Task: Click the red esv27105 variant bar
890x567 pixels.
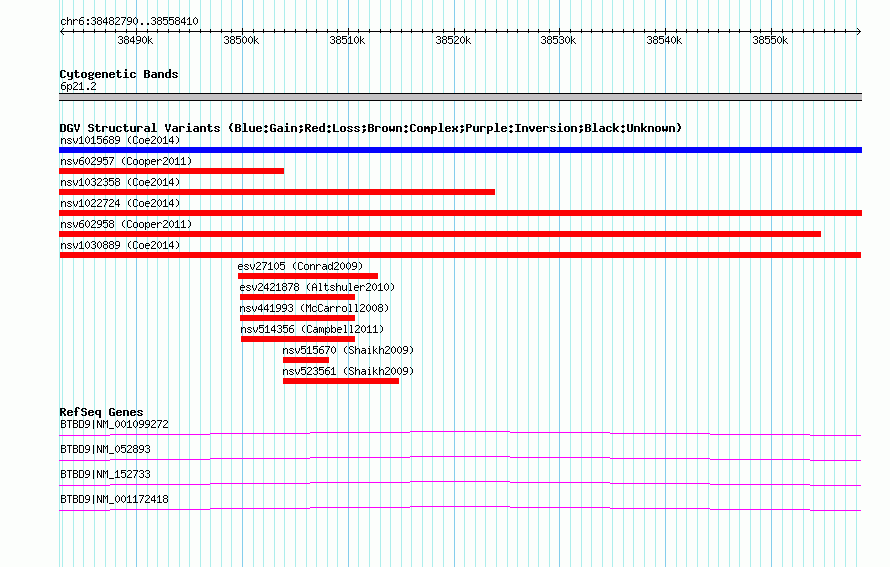Action: (x=308, y=276)
